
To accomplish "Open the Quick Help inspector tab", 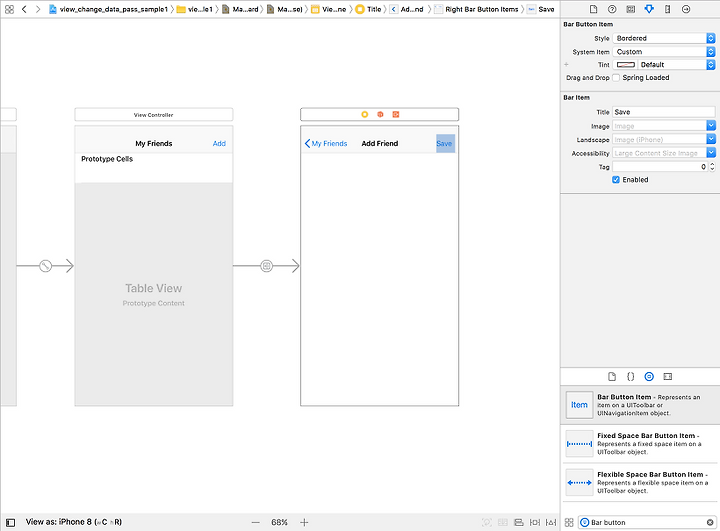I will click(612, 9).
